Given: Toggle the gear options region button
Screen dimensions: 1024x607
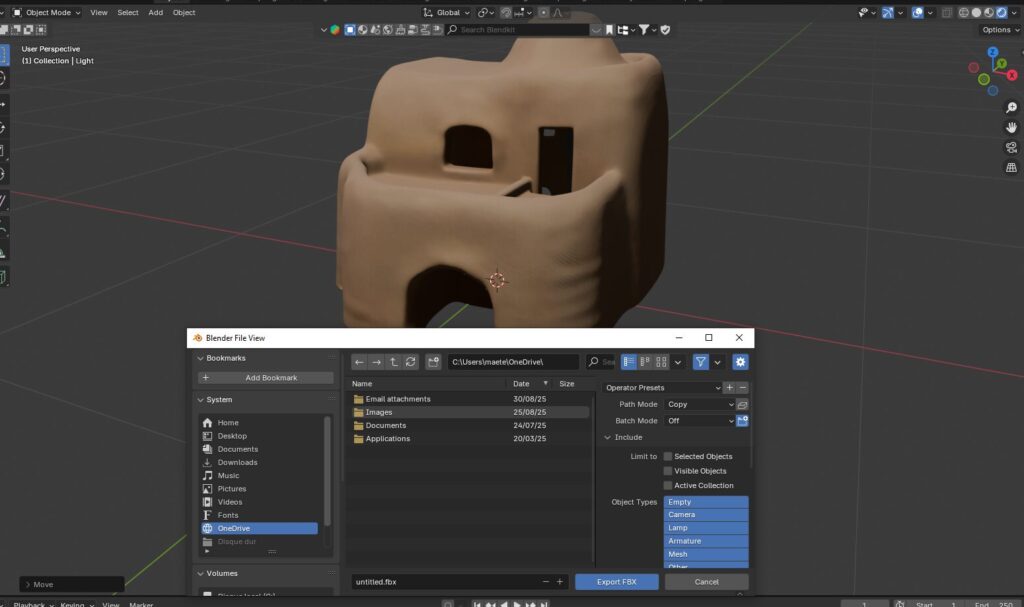Looking at the screenshot, I should pyautogui.click(x=740, y=362).
